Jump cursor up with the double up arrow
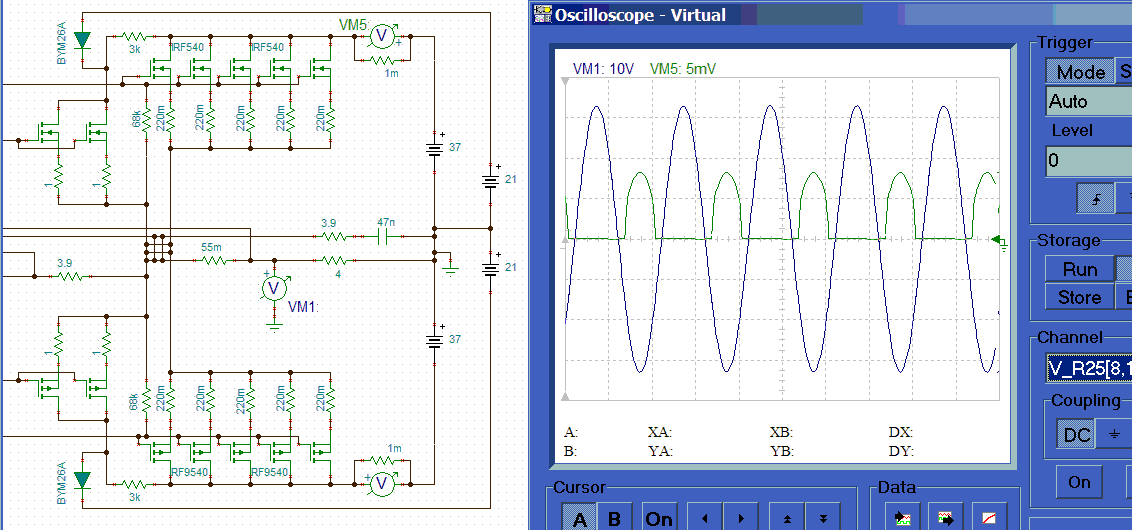This screenshot has height=530, width=1132. click(x=788, y=518)
